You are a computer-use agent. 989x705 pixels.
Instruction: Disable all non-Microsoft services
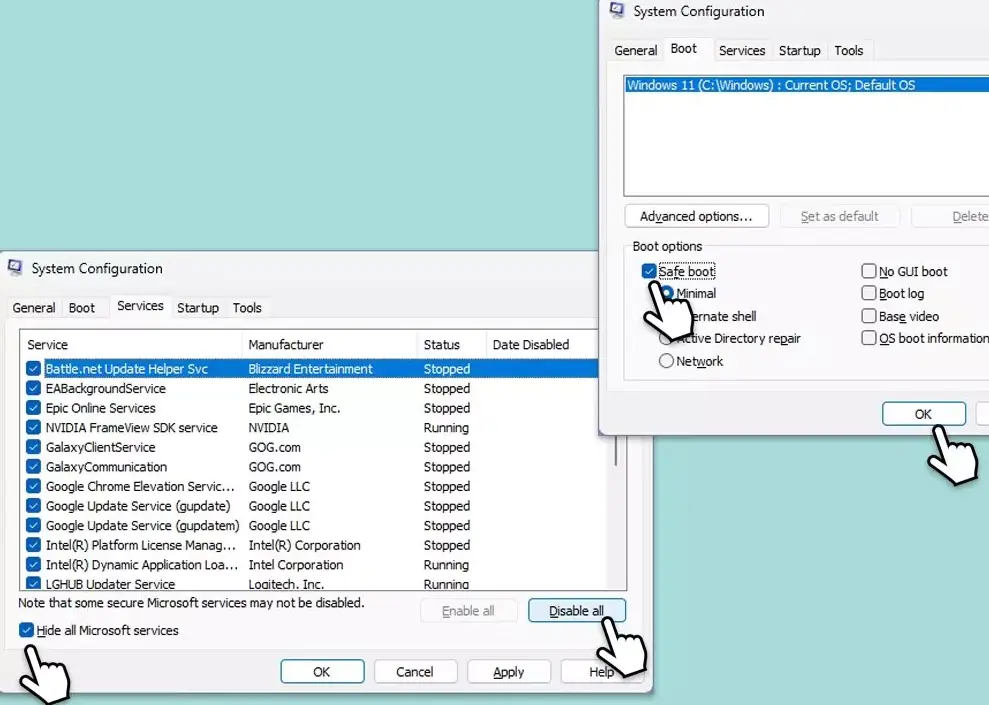tap(577, 610)
